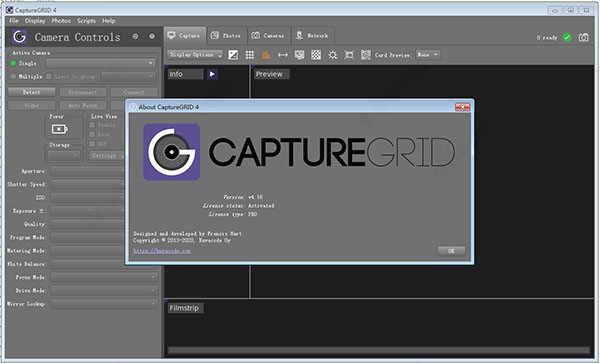Switch to the Capture tab
The height and width of the screenshot is (364, 600).
(x=185, y=36)
